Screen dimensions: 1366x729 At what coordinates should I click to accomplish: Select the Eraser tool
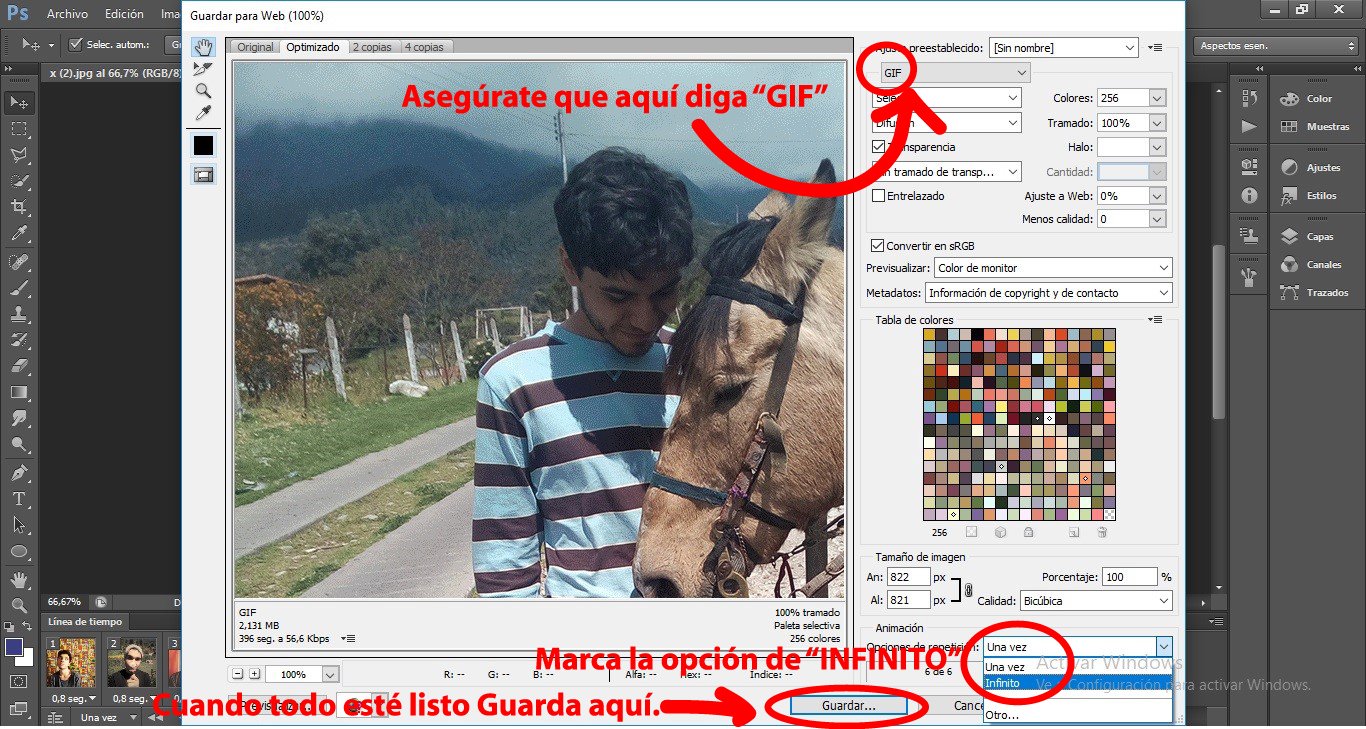pos(18,366)
